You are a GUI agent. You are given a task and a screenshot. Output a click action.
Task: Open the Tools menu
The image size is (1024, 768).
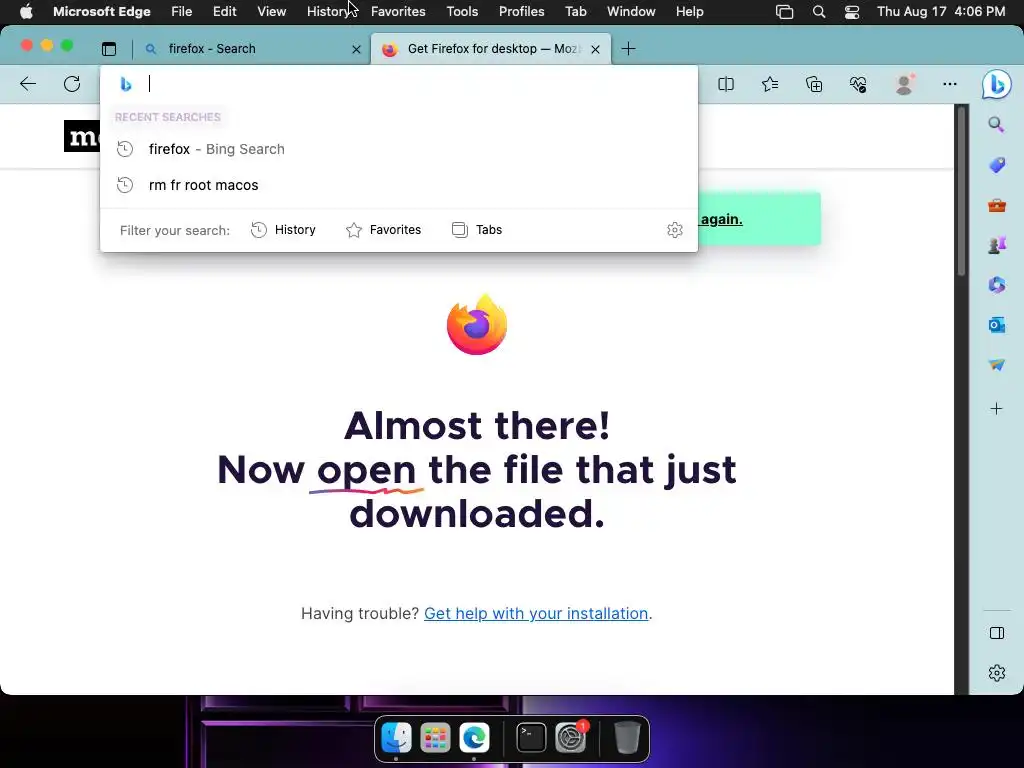click(462, 12)
